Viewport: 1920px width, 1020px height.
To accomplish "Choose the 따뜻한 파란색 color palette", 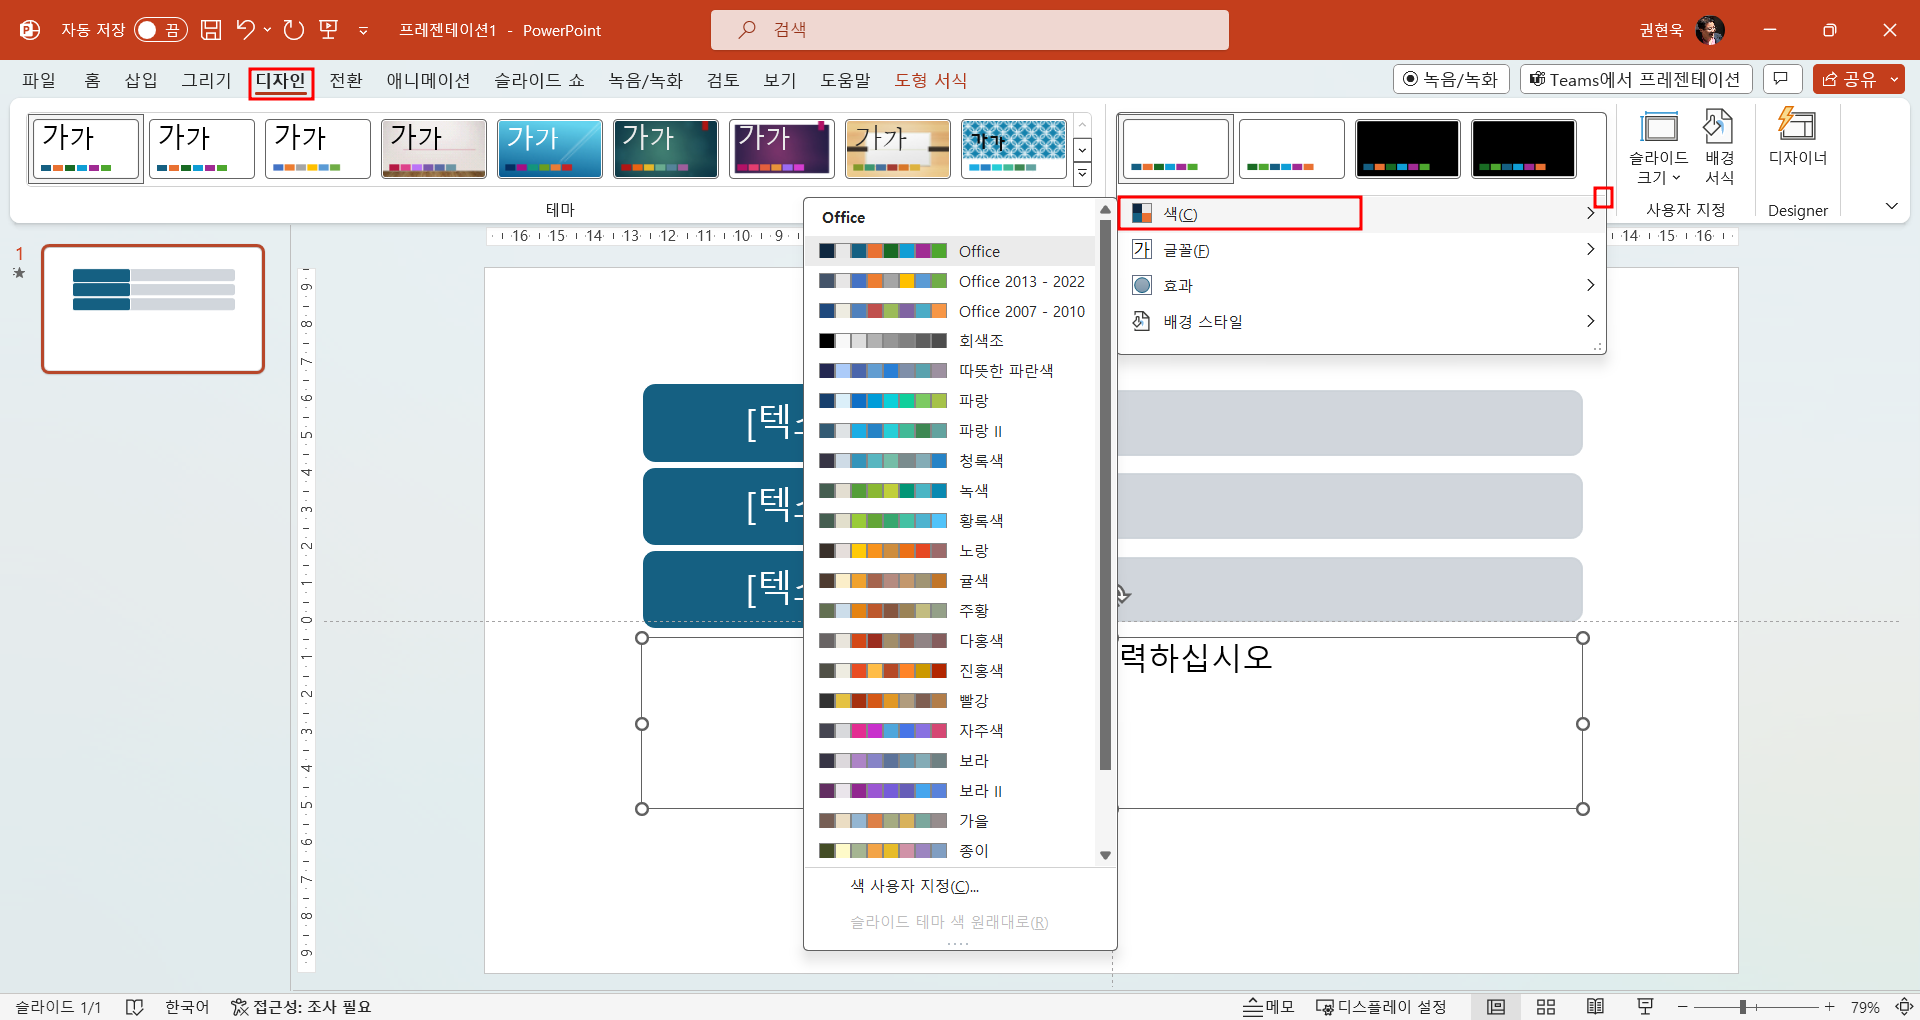I will [x=951, y=371].
